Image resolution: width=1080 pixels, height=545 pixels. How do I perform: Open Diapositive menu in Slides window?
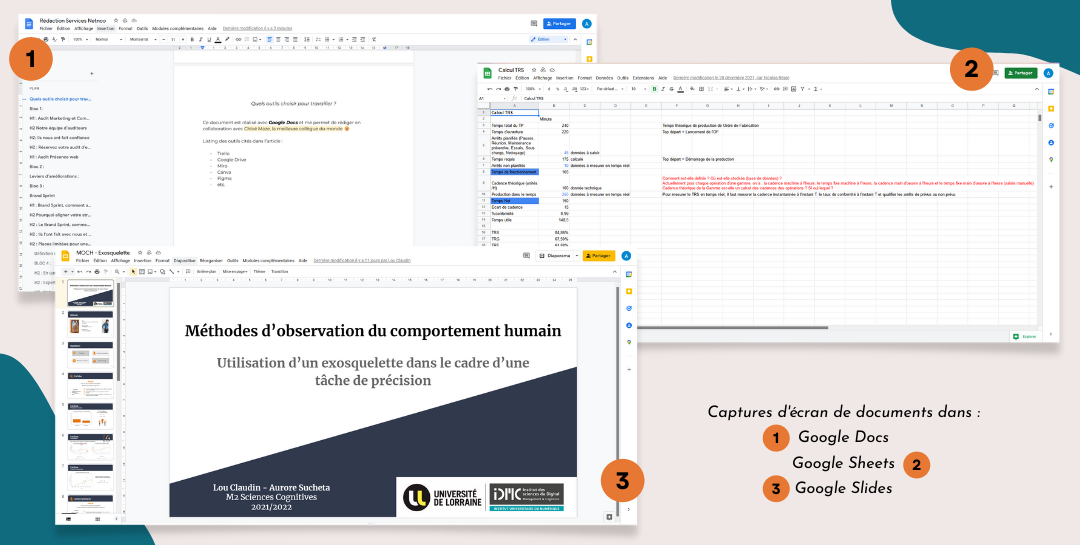(x=185, y=260)
